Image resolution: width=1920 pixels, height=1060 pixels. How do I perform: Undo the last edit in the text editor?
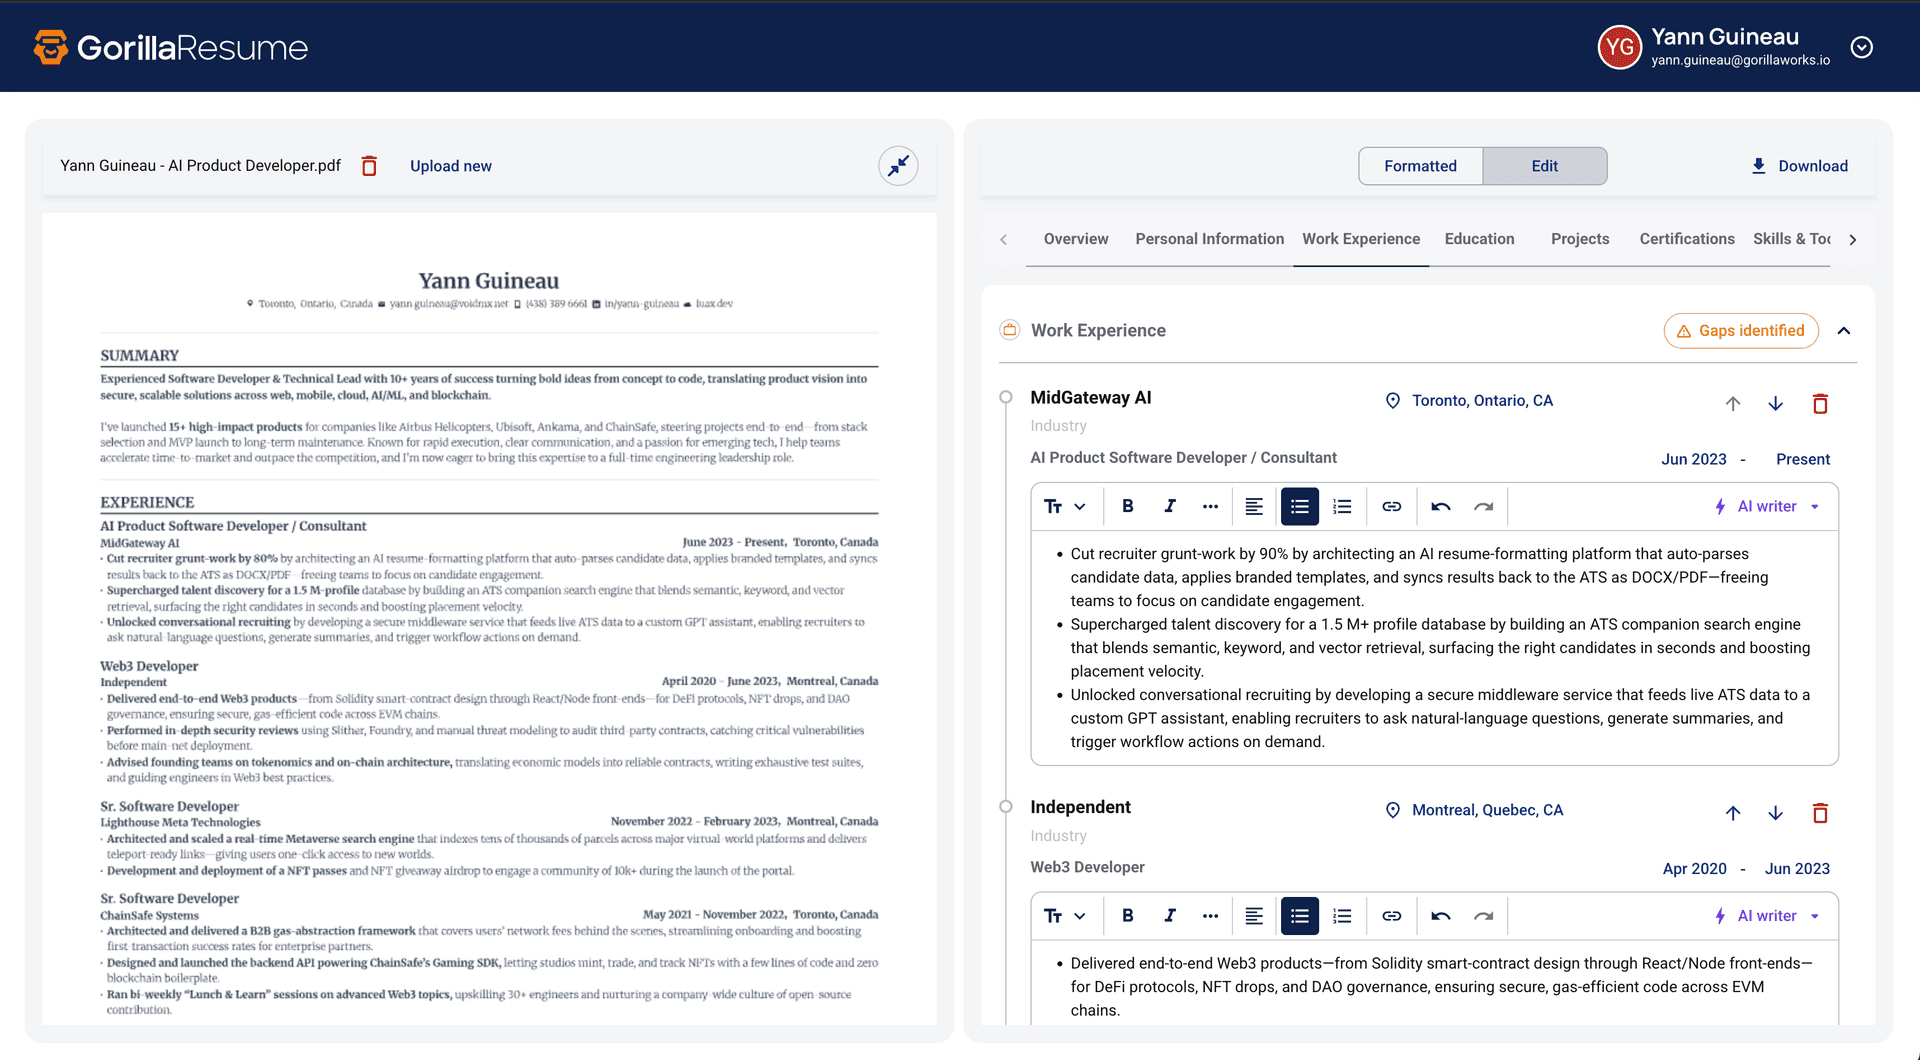click(1440, 506)
